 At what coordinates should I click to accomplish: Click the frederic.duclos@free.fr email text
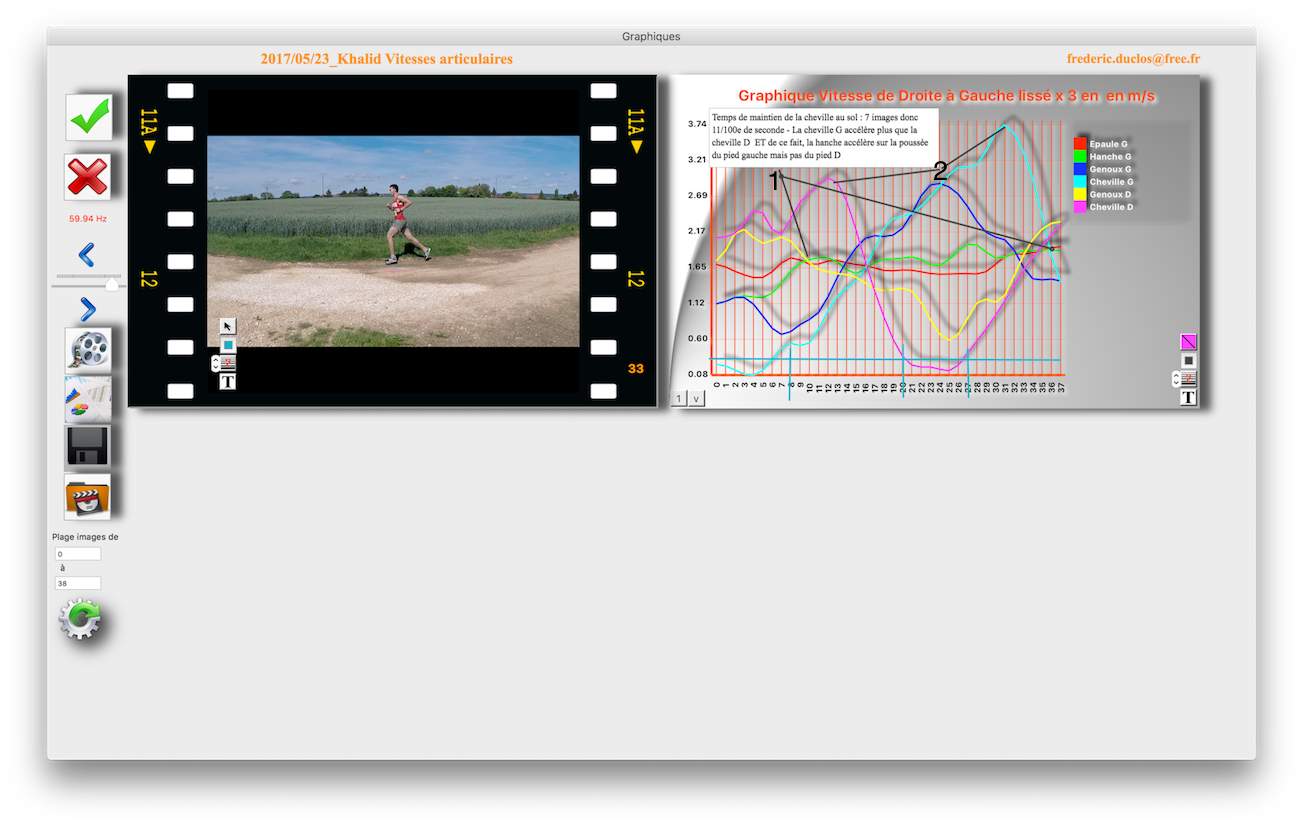1133,59
